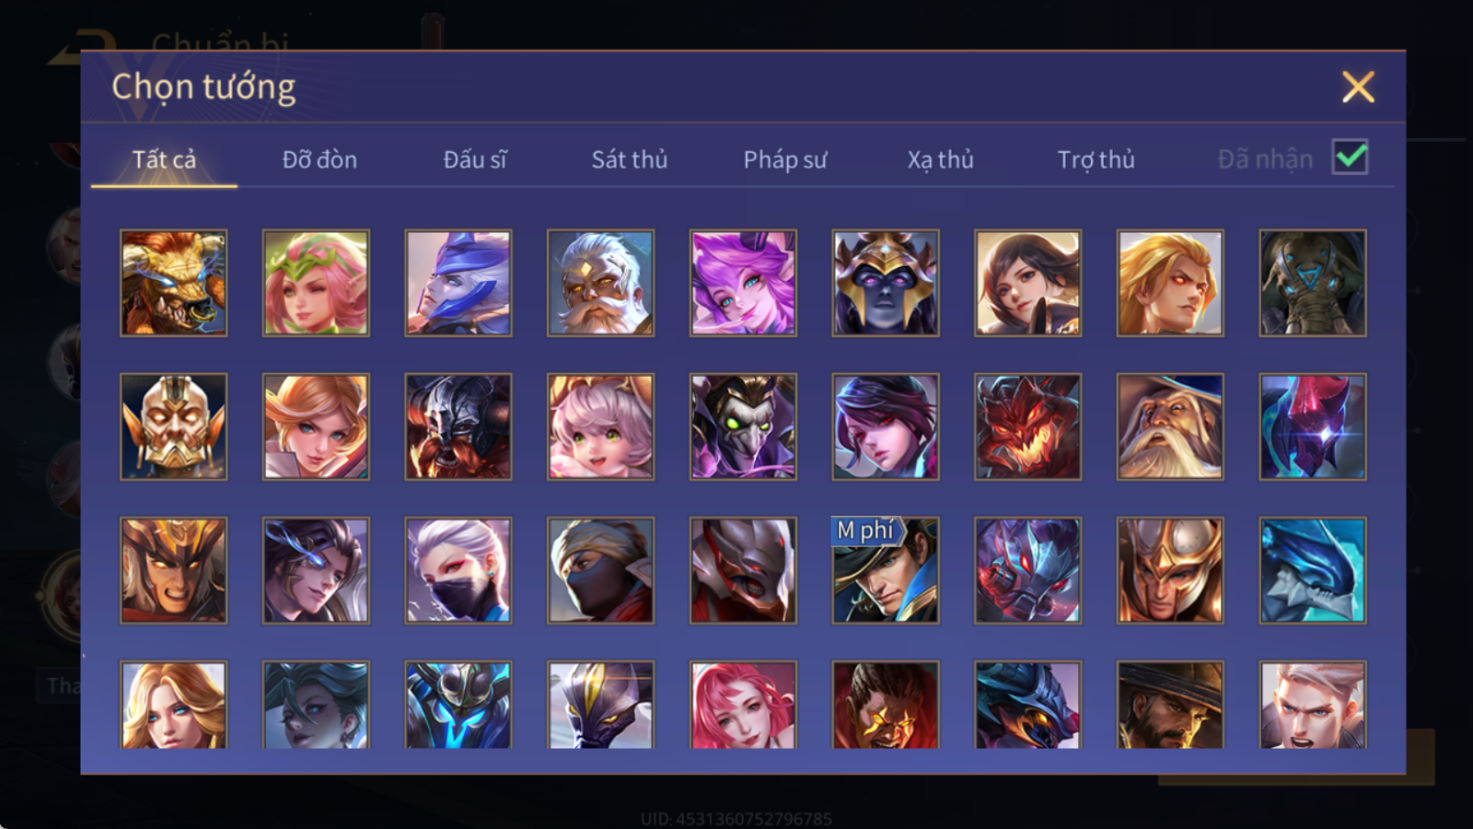
Task: Pick the cowboy hat bearded hero
Action: tap(1170, 705)
